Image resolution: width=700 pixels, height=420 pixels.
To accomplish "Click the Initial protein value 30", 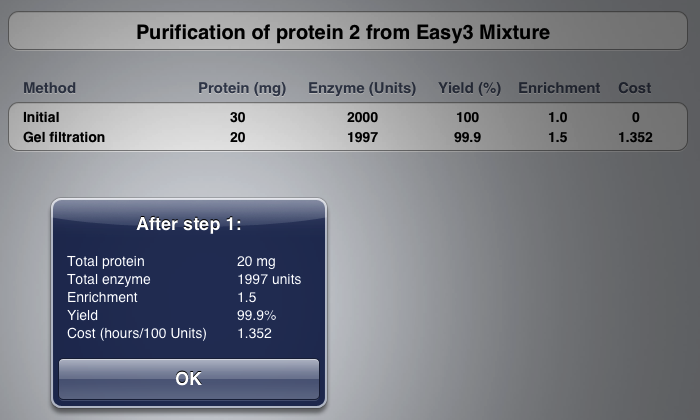I will [238, 117].
